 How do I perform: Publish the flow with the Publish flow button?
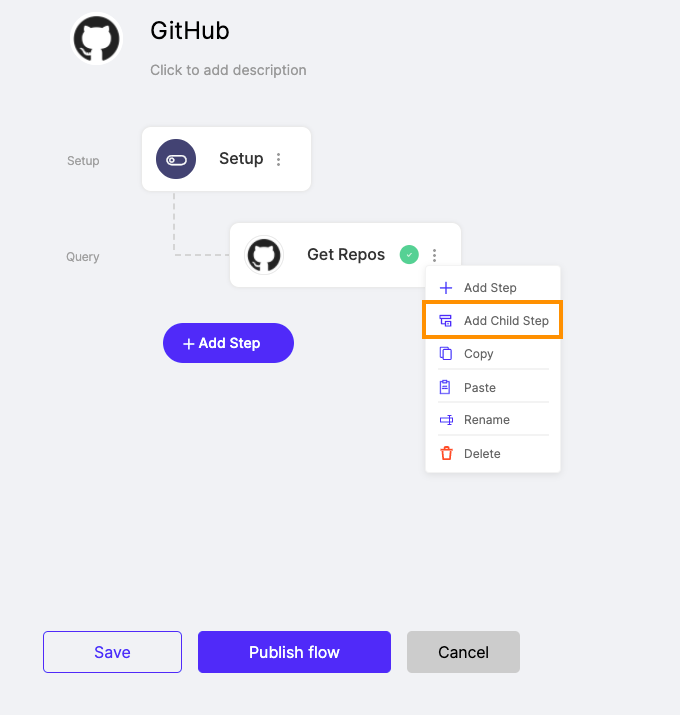pos(294,652)
